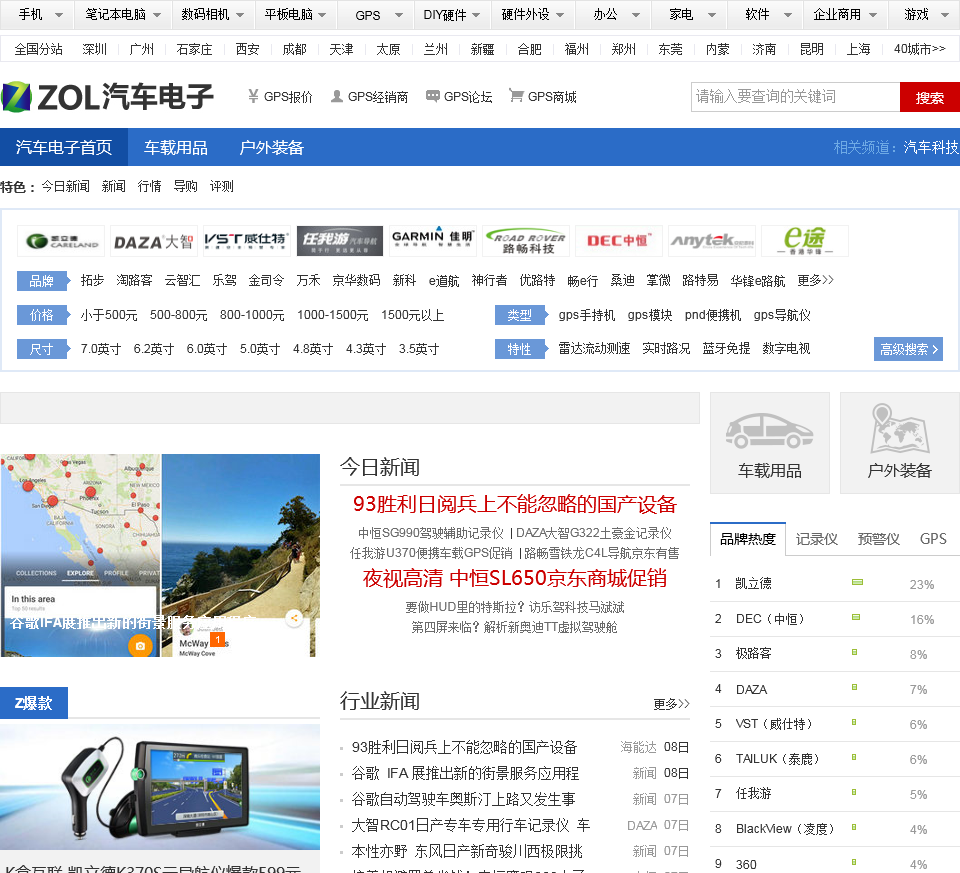This screenshot has width=960, height=873.
Task: Switch to the GPS ranking tab
Action: pos(933,539)
